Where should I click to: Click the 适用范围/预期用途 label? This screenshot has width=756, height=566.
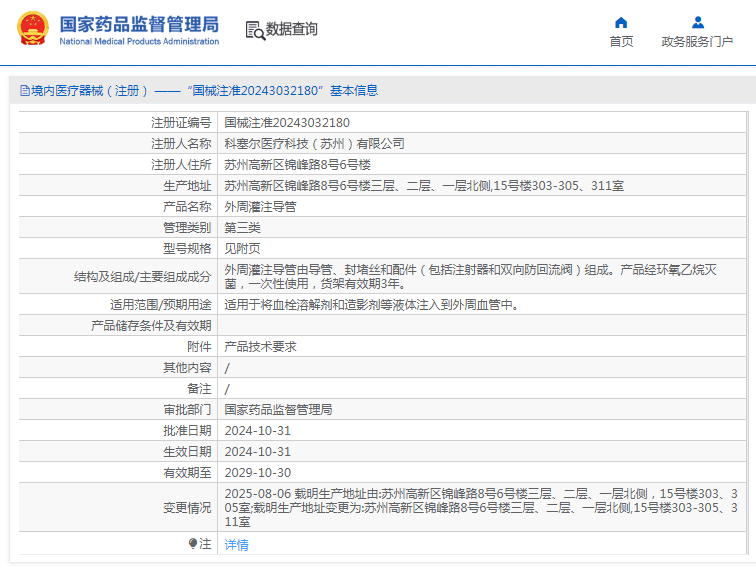click(161, 305)
